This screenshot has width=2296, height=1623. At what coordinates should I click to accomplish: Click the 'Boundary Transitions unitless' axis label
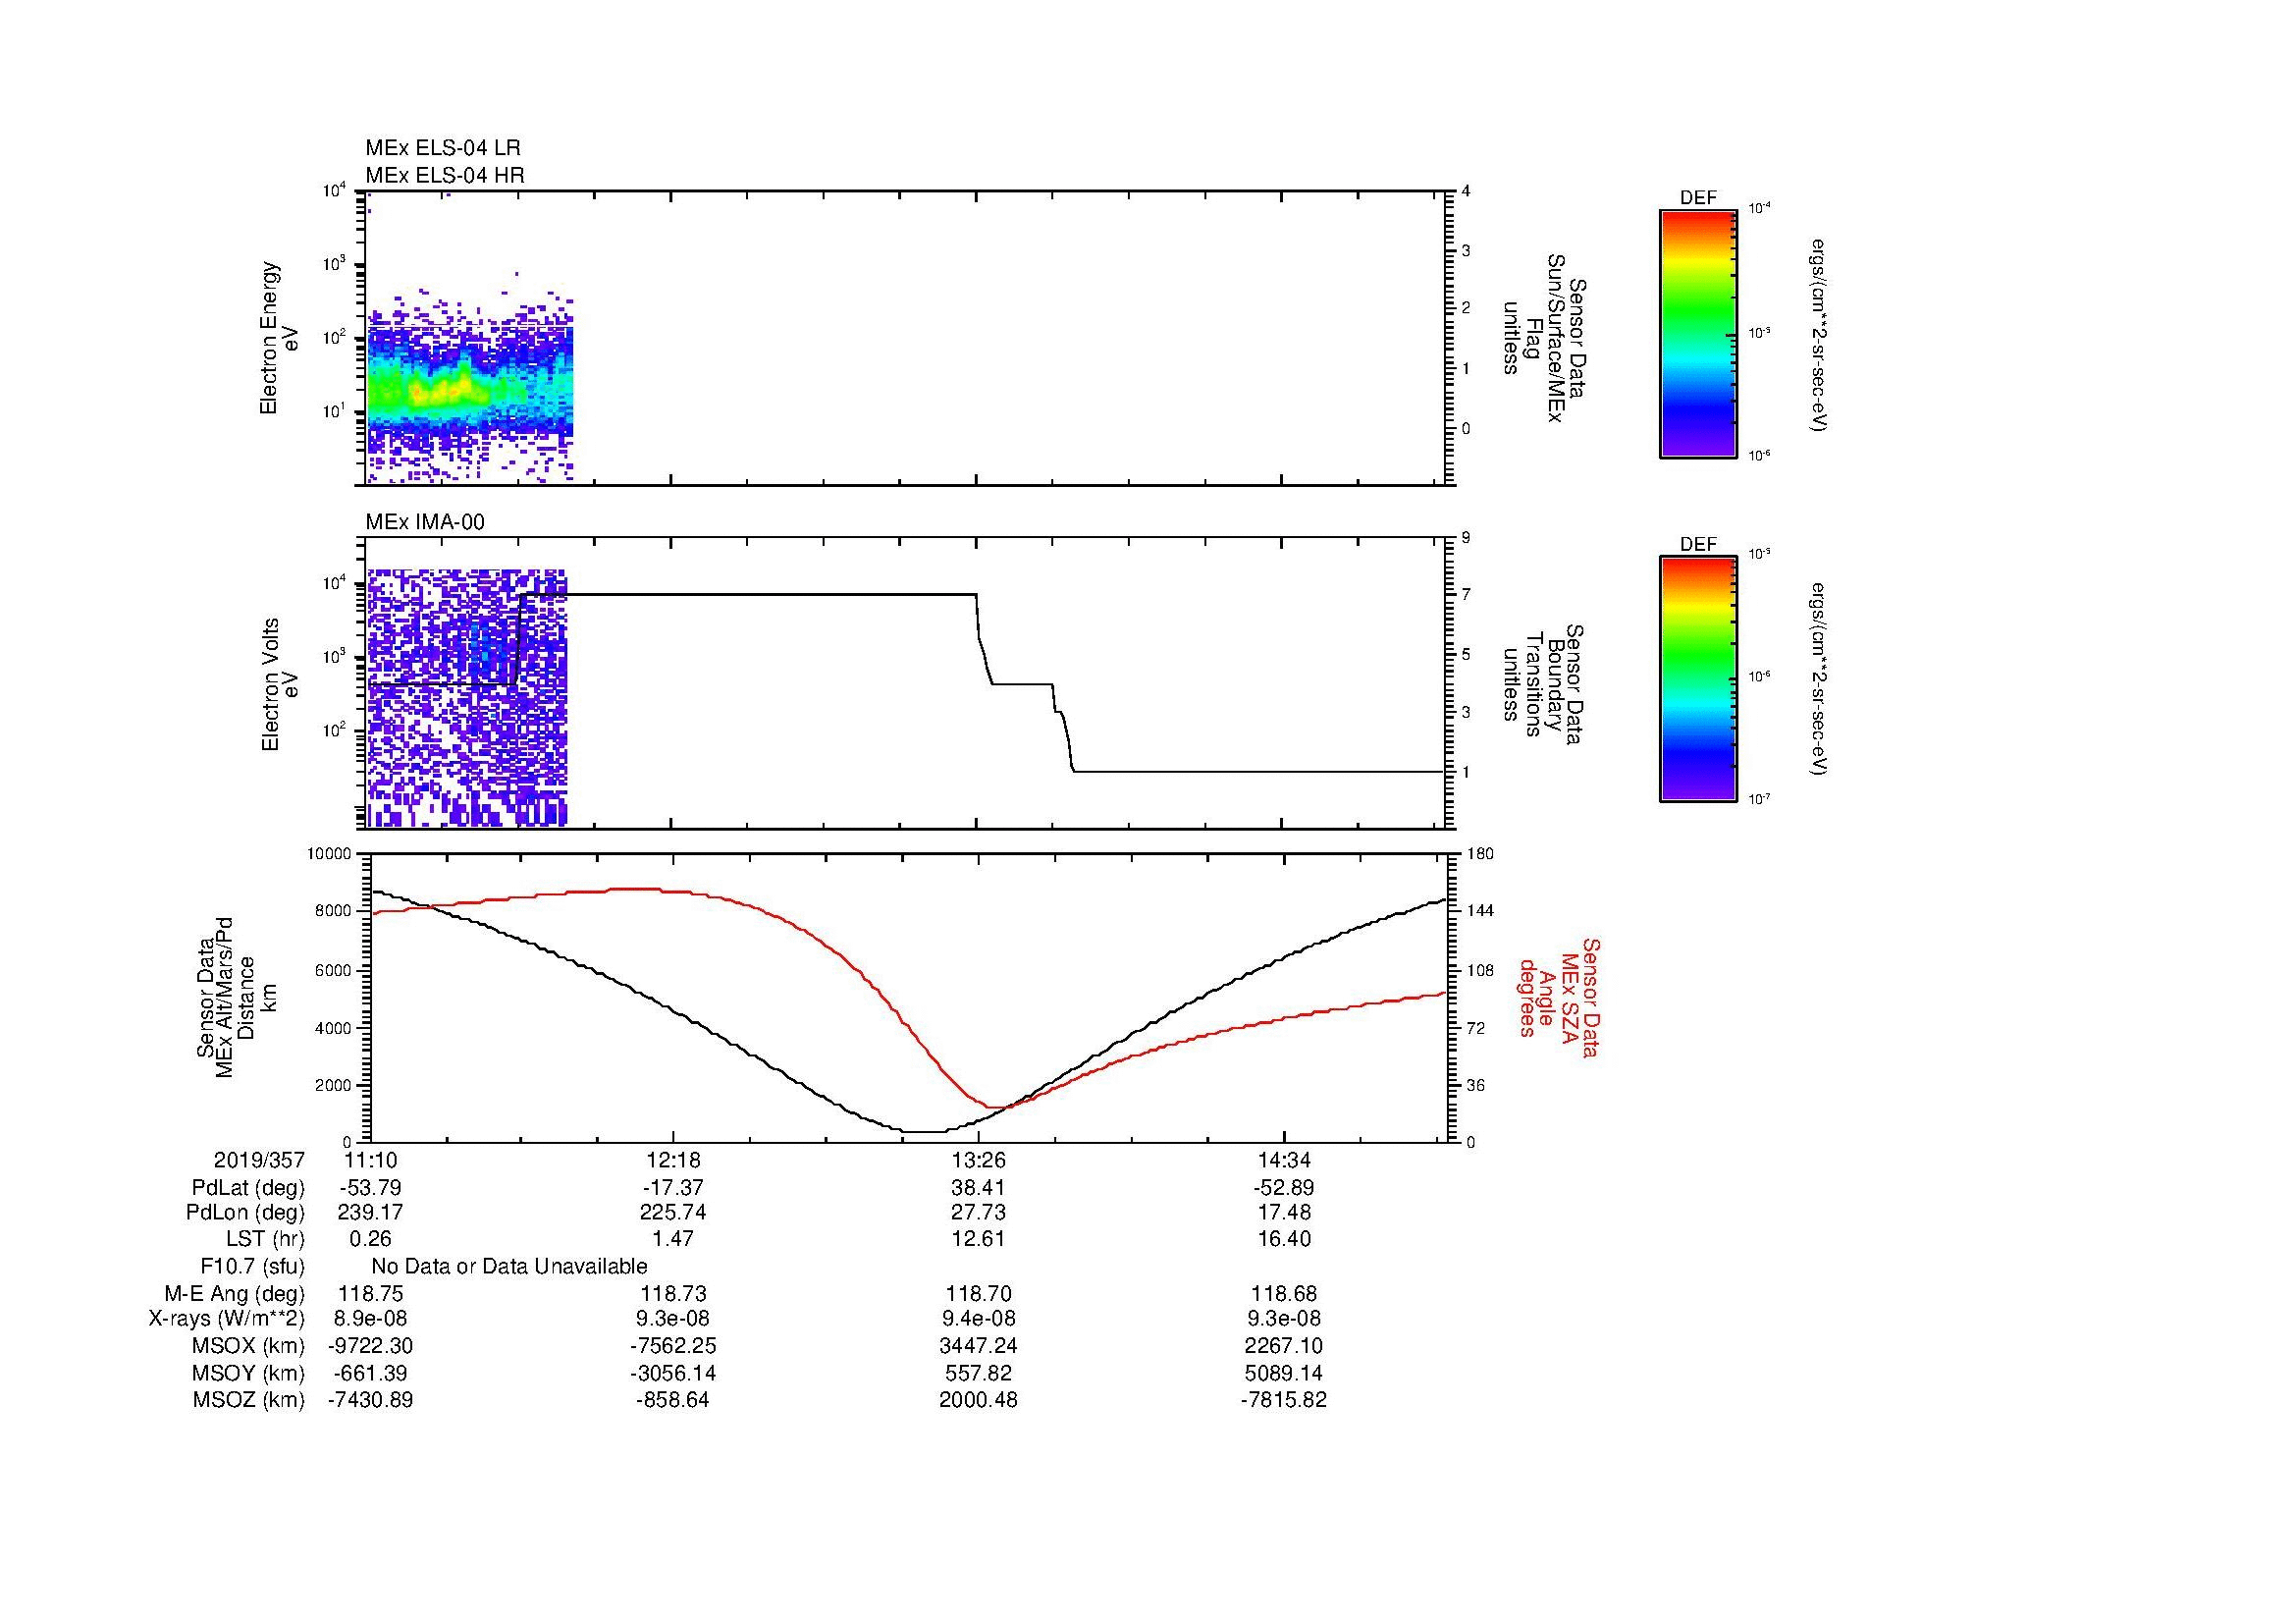tap(1542, 684)
